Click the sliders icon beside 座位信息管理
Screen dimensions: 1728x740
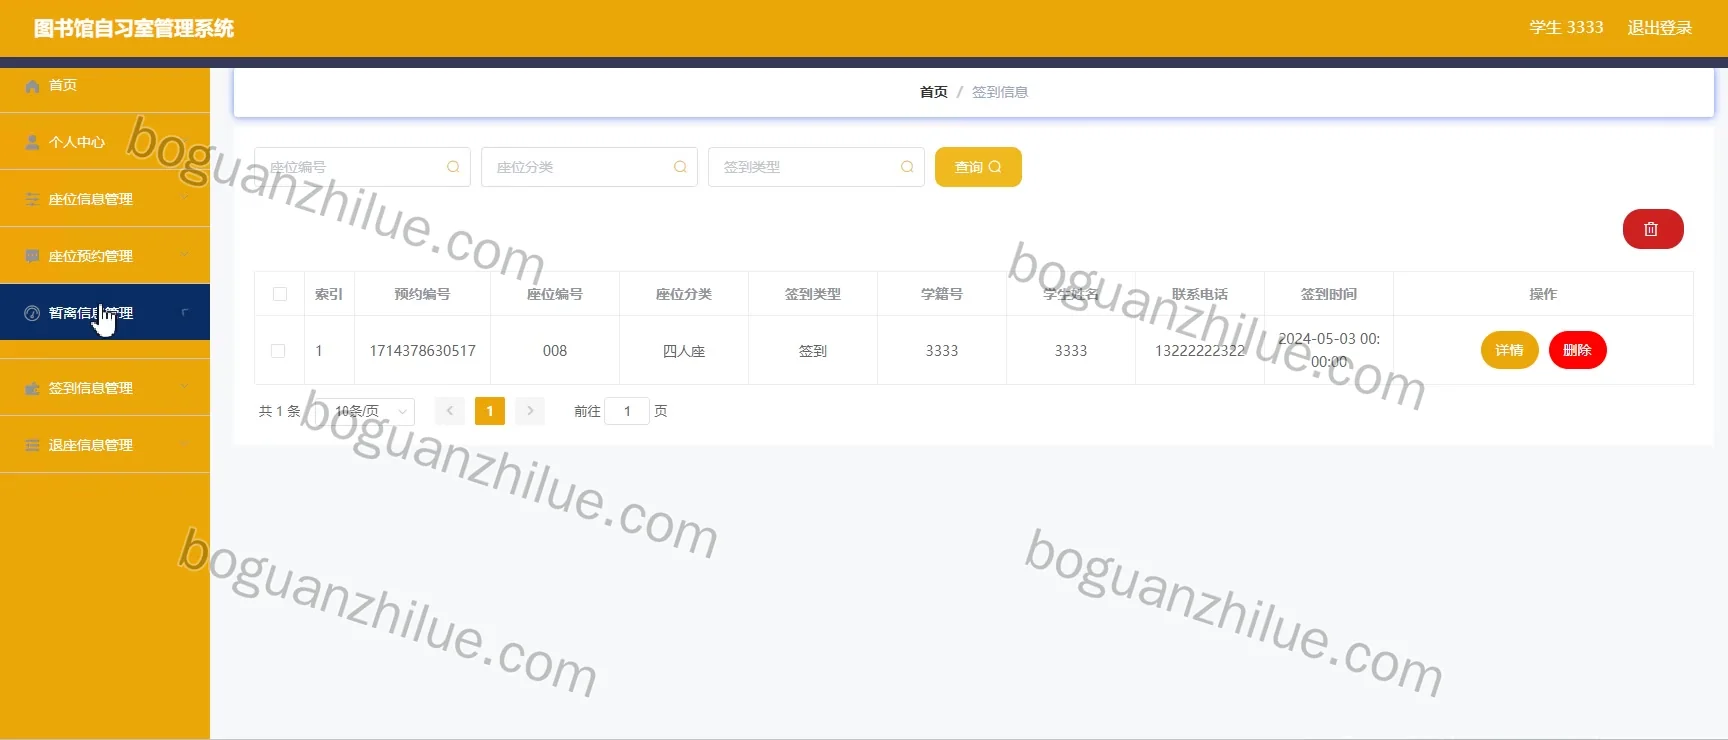(x=32, y=199)
